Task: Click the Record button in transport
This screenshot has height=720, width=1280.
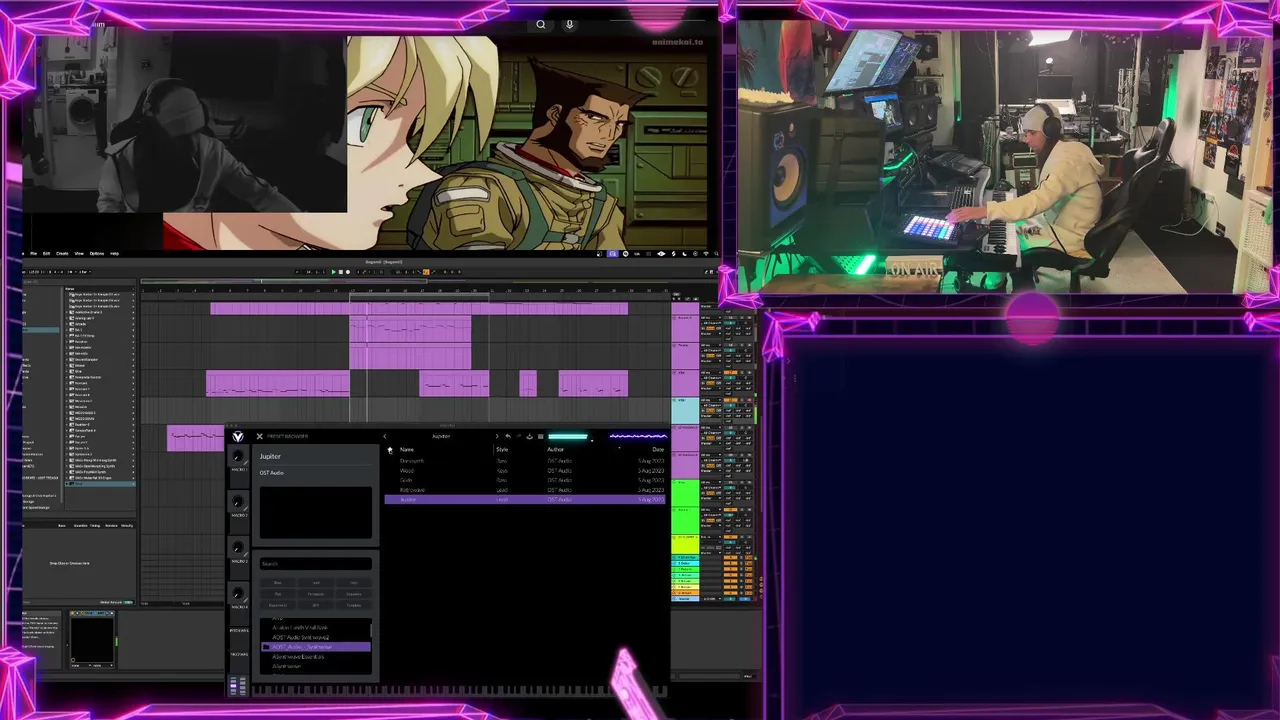Action: tap(348, 272)
